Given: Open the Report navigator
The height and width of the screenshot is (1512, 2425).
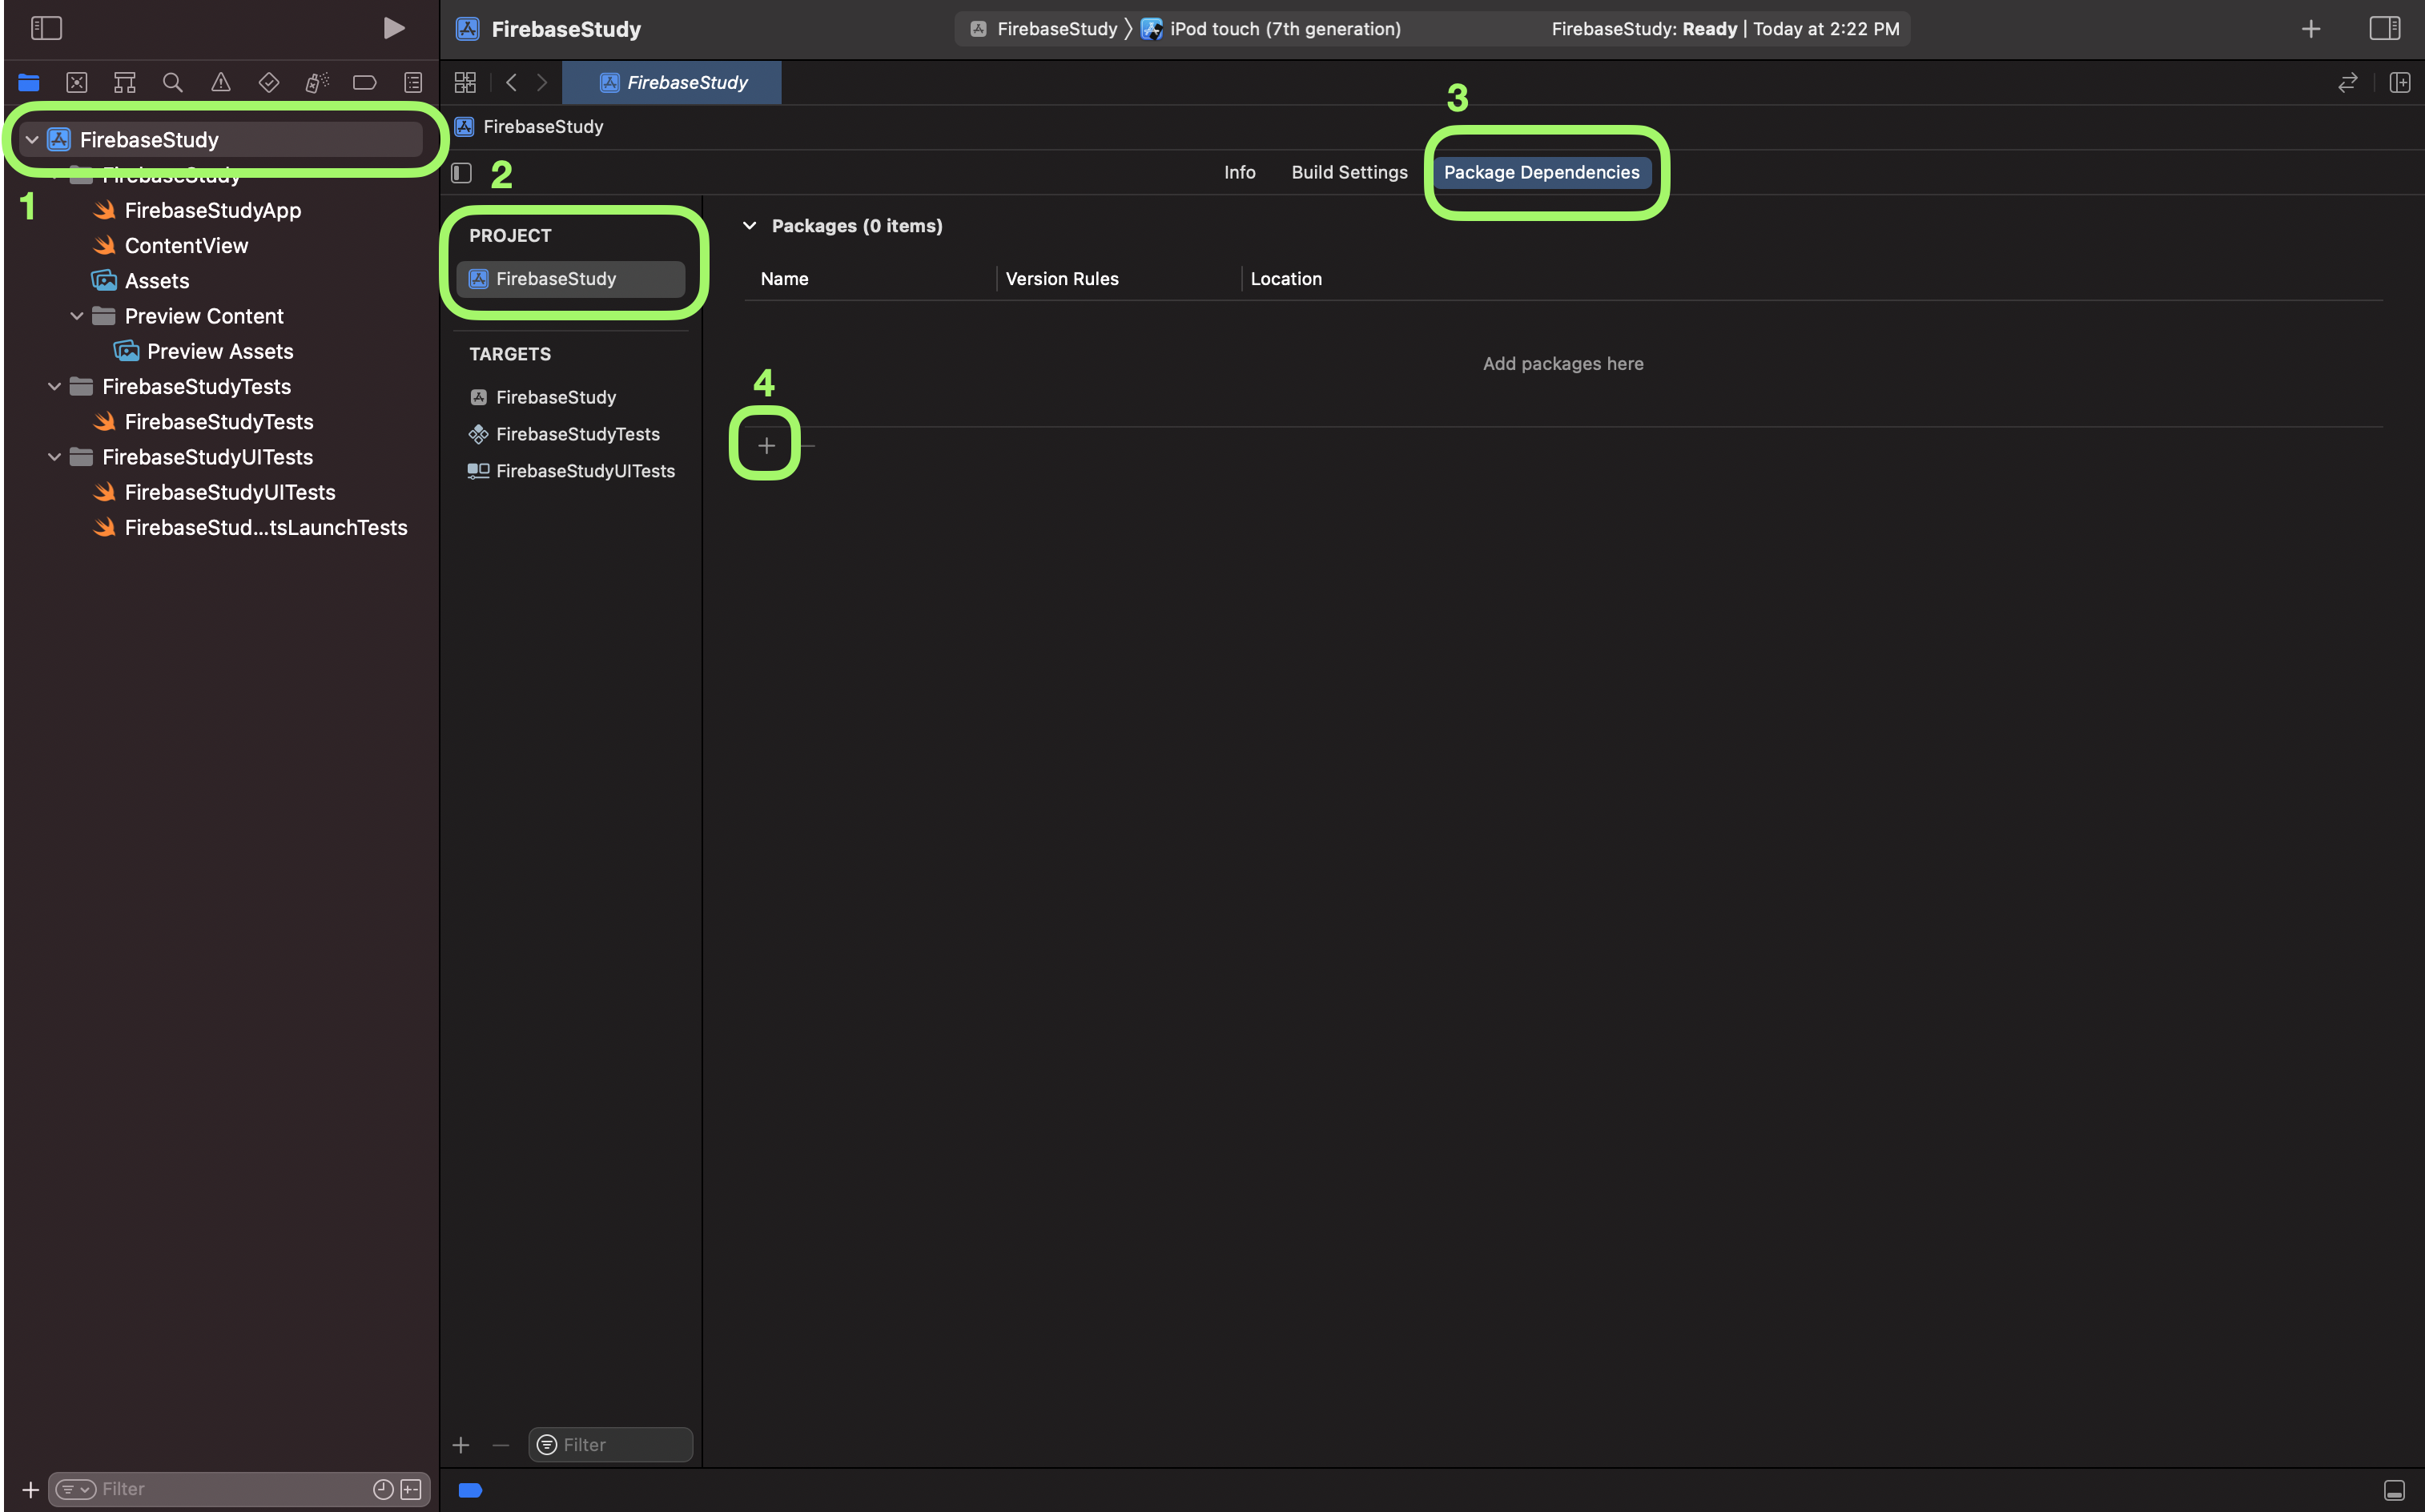Looking at the screenshot, I should coord(413,82).
